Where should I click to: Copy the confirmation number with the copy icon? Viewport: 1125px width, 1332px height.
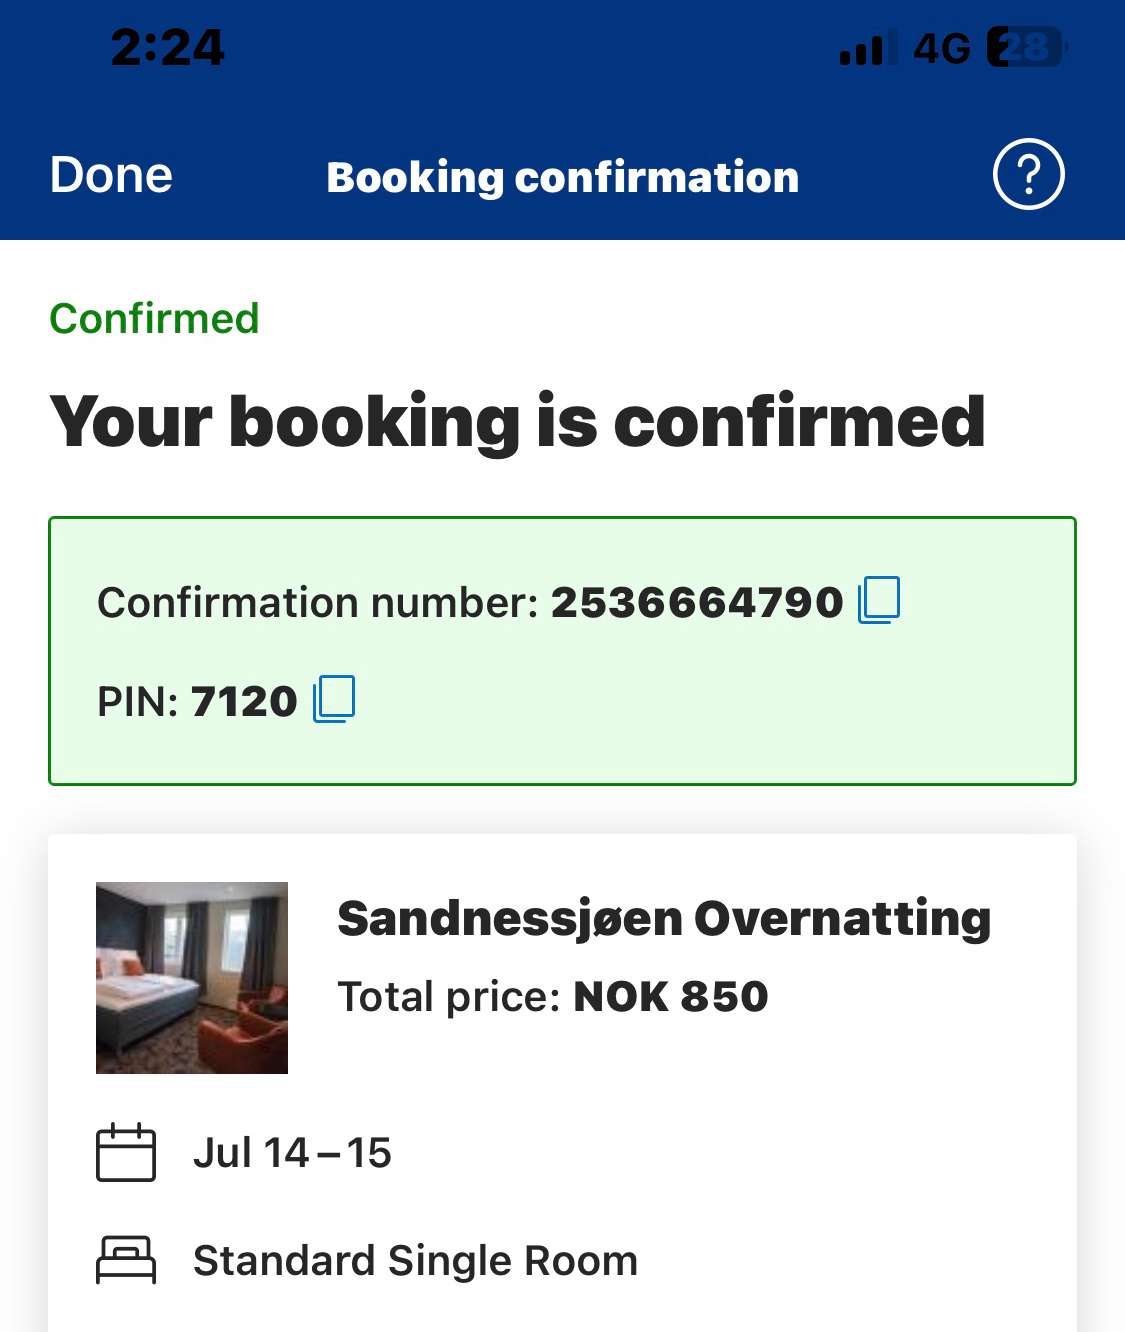coord(879,600)
